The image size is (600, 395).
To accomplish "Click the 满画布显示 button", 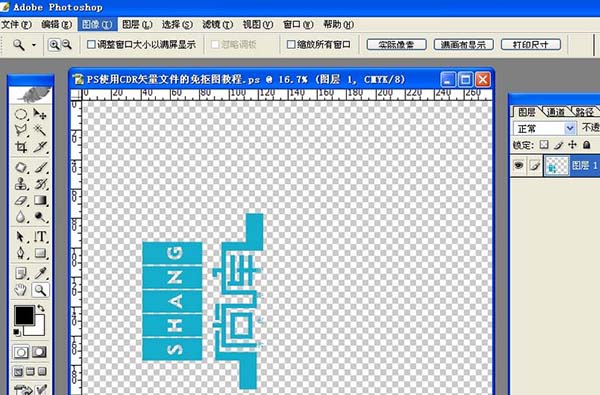I will click(463, 45).
